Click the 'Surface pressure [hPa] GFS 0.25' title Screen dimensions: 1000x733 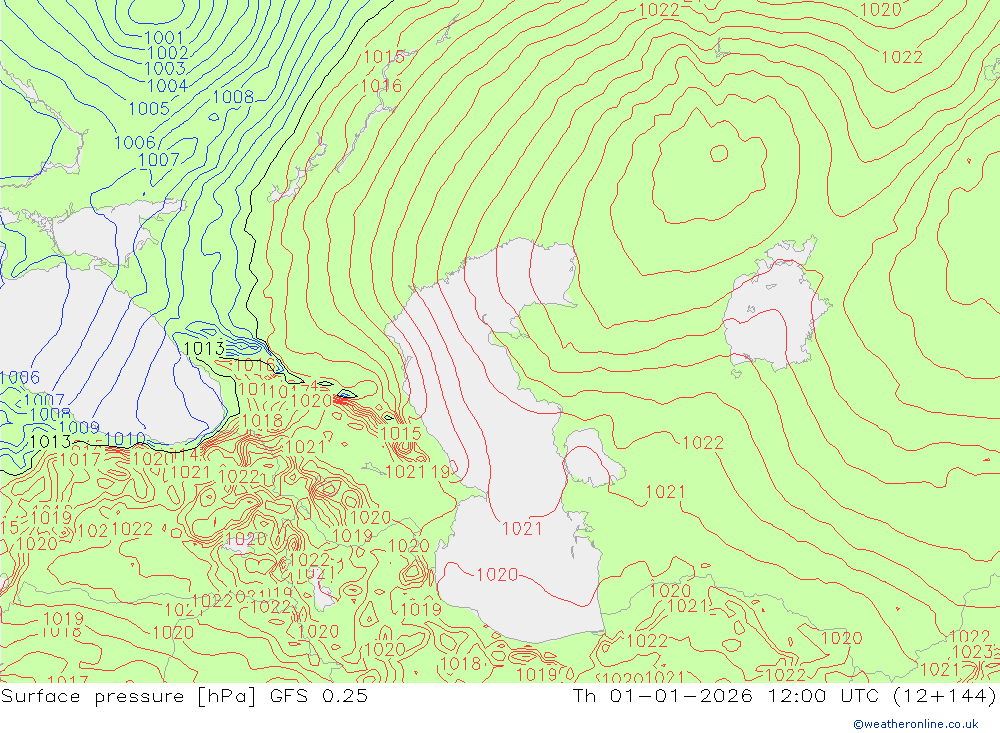pyautogui.click(x=184, y=696)
